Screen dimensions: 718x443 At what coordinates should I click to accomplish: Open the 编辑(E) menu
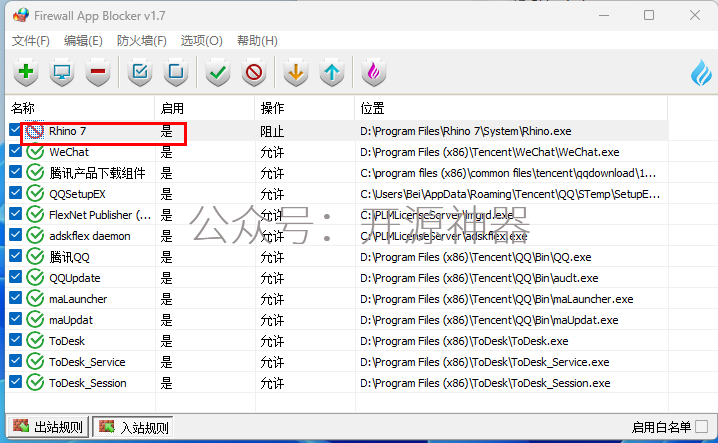(x=83, y=41)
